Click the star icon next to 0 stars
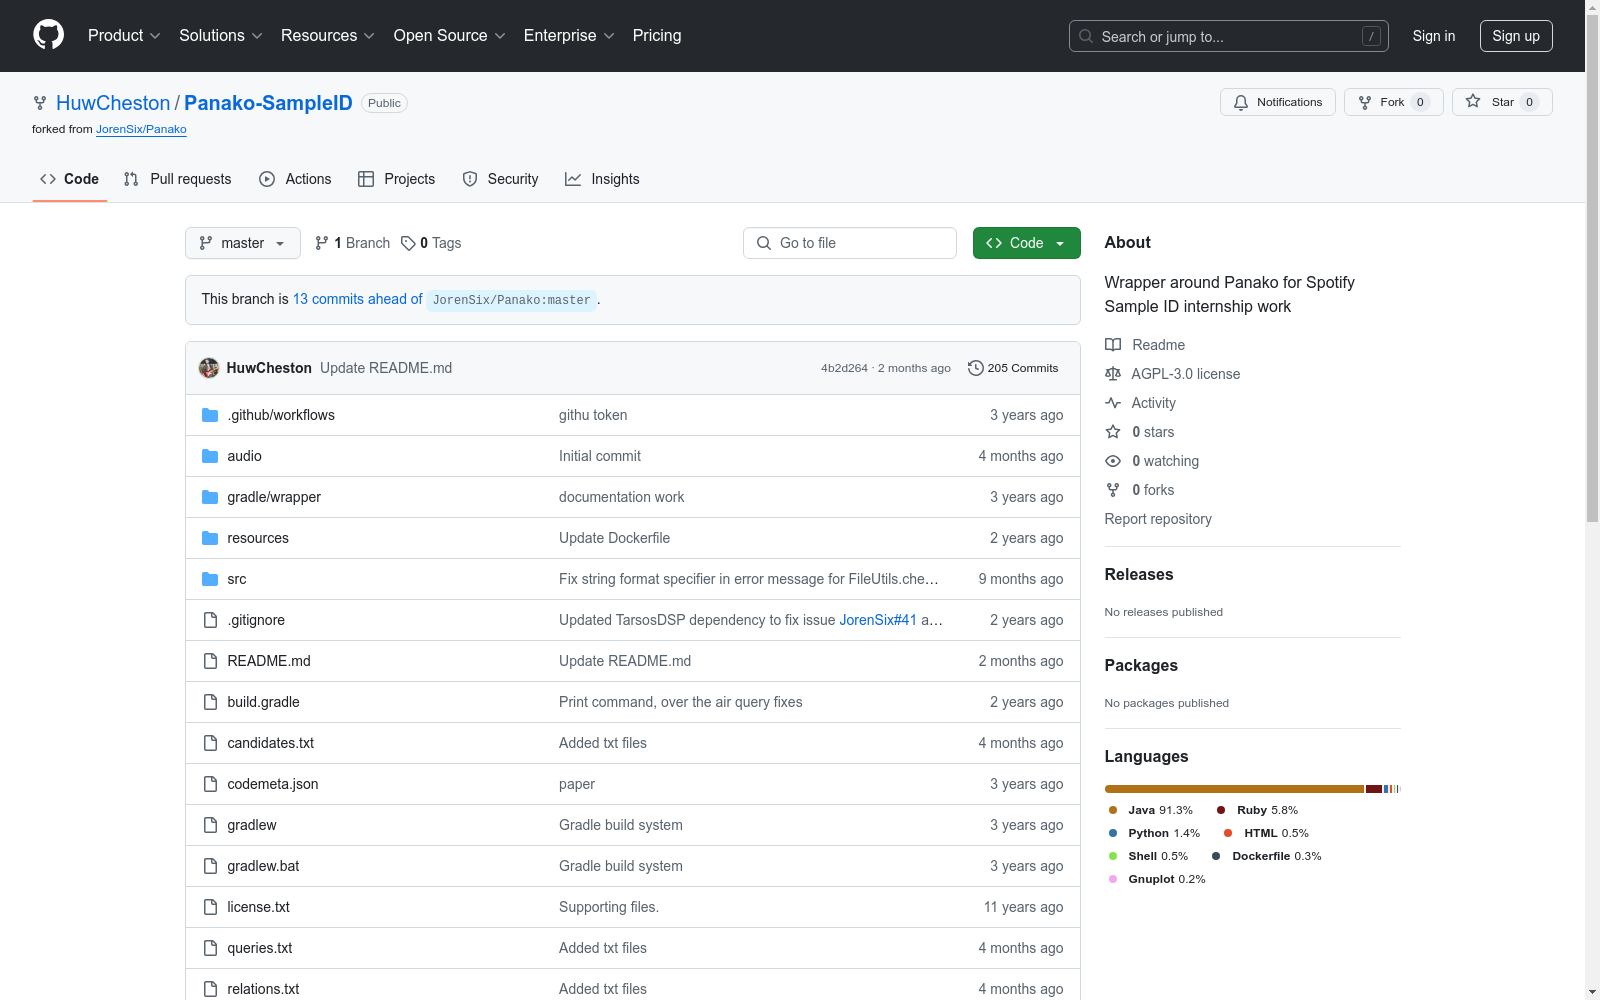This screenshot has width=1600, height=1000. coord(1113,432)
